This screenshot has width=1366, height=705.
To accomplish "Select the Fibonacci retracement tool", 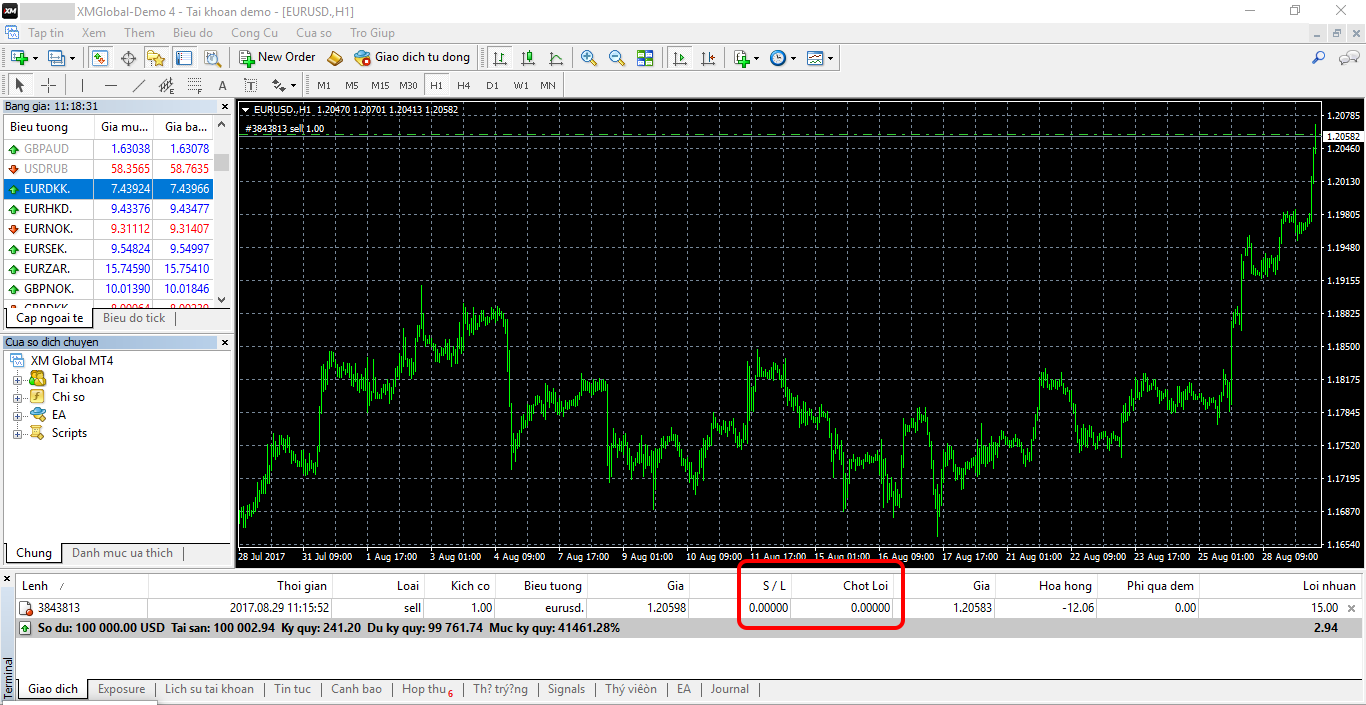I will [x=195, y=85].
